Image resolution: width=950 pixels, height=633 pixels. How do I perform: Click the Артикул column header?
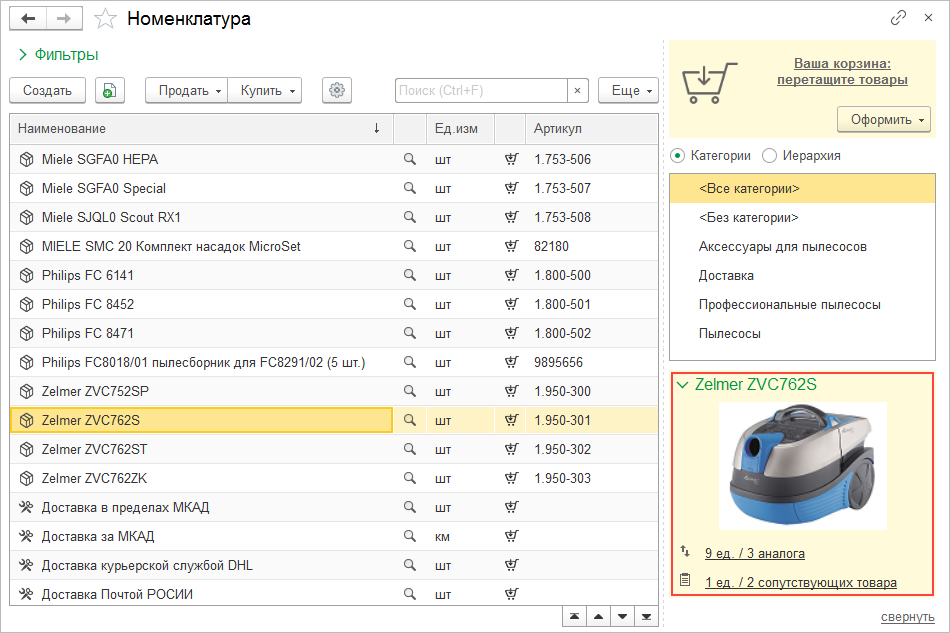click(591, 128)
